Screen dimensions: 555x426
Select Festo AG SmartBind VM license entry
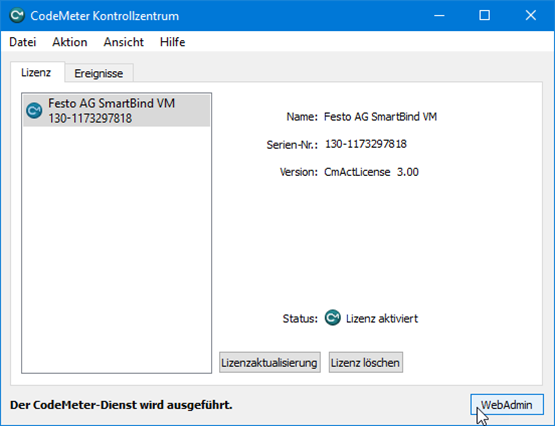click(x=116, y=111)
